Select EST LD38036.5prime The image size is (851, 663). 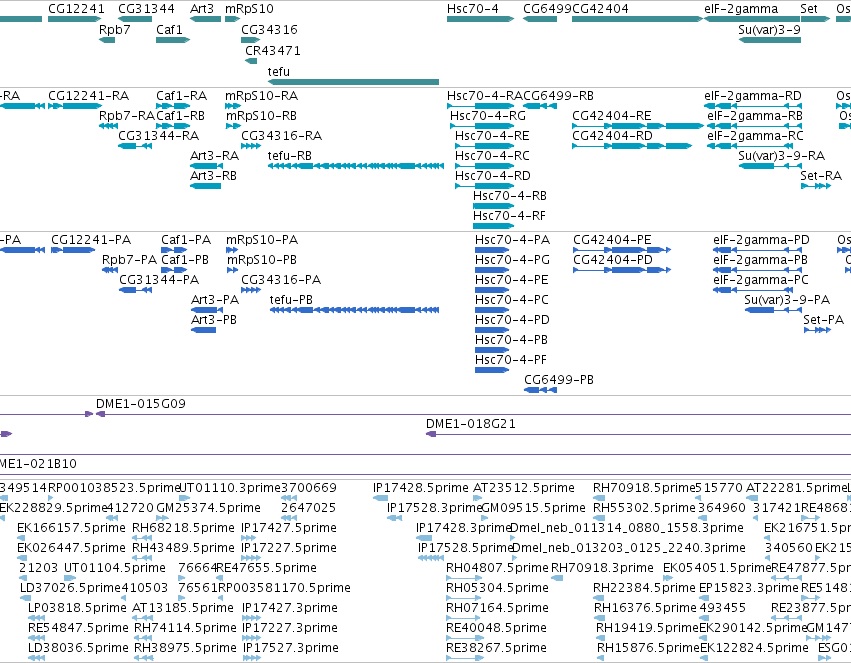(36, 658)
